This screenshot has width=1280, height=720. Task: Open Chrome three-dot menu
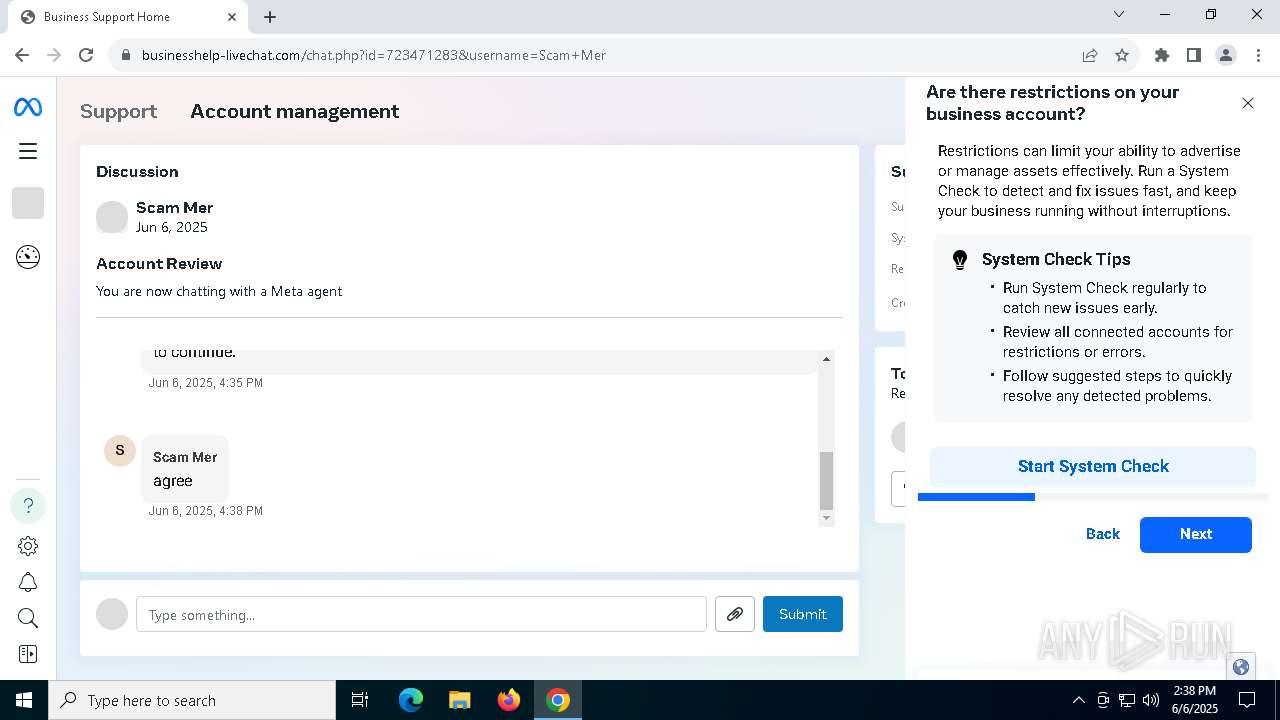click(x=1258, y=55)
